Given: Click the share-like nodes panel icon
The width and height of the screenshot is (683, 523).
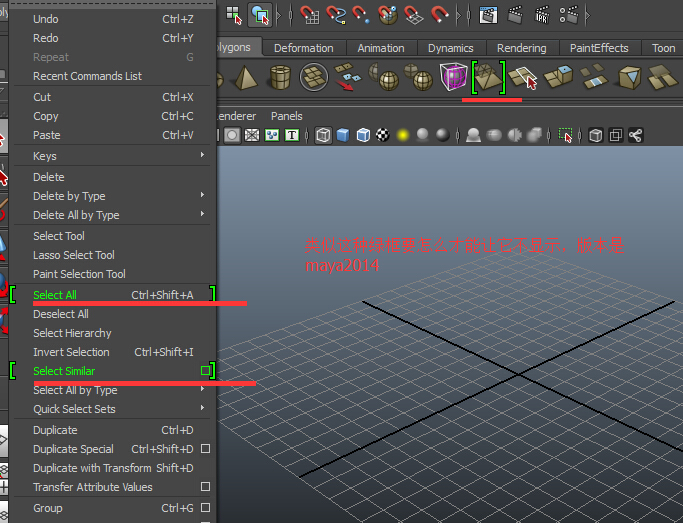Looking at the screenshot, I should (636, 135).
